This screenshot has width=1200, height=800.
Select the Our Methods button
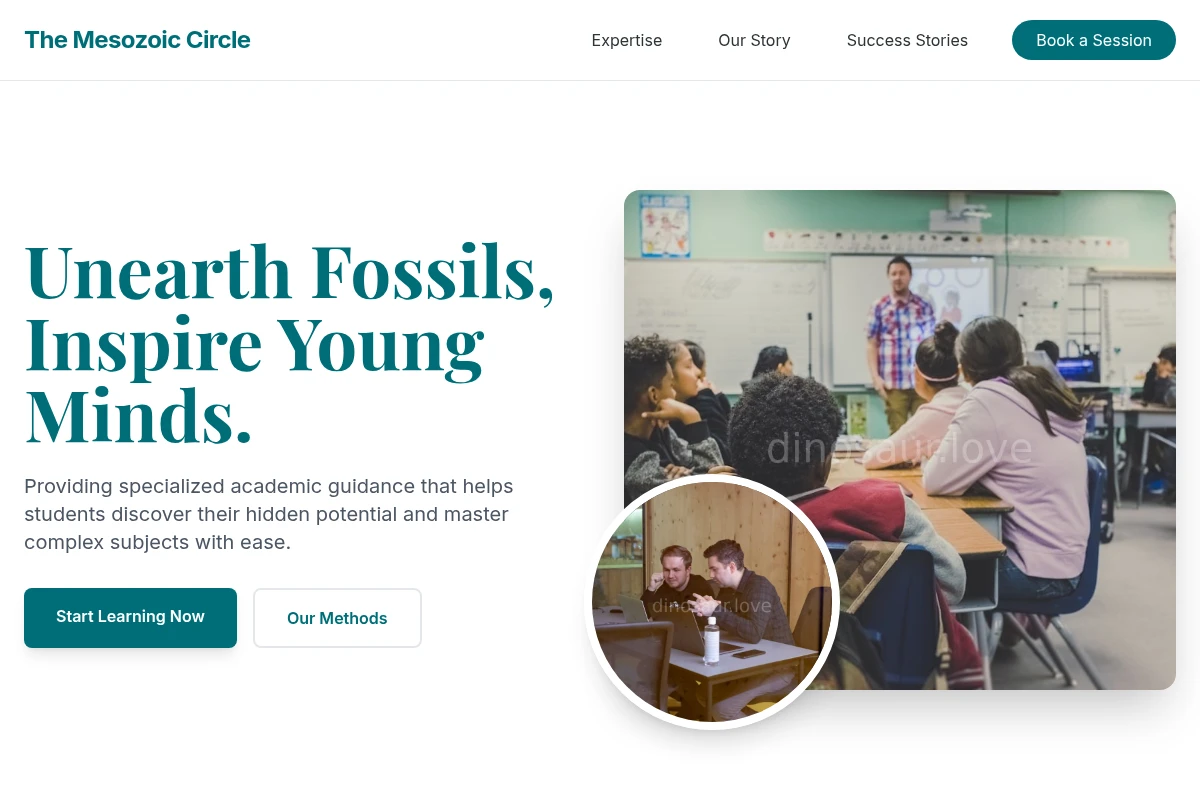[337, 618]
